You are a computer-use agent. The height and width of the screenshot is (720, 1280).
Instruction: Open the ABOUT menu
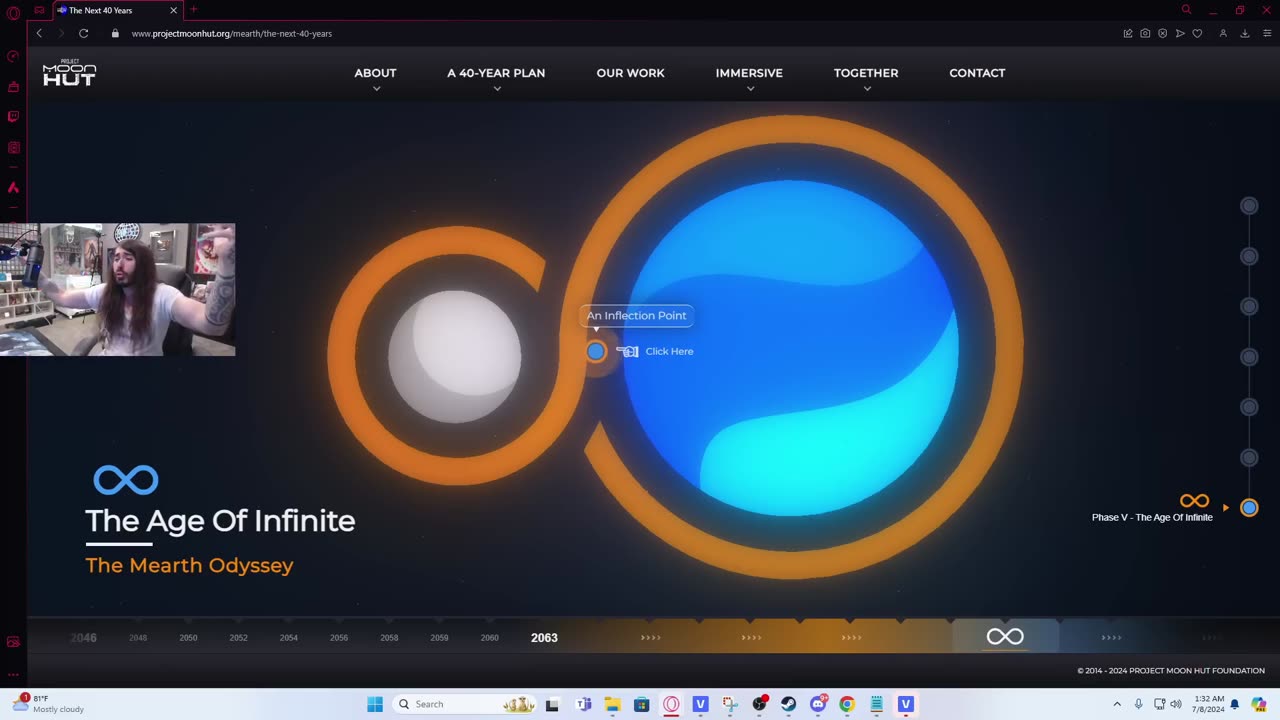(x=375, y=73)
